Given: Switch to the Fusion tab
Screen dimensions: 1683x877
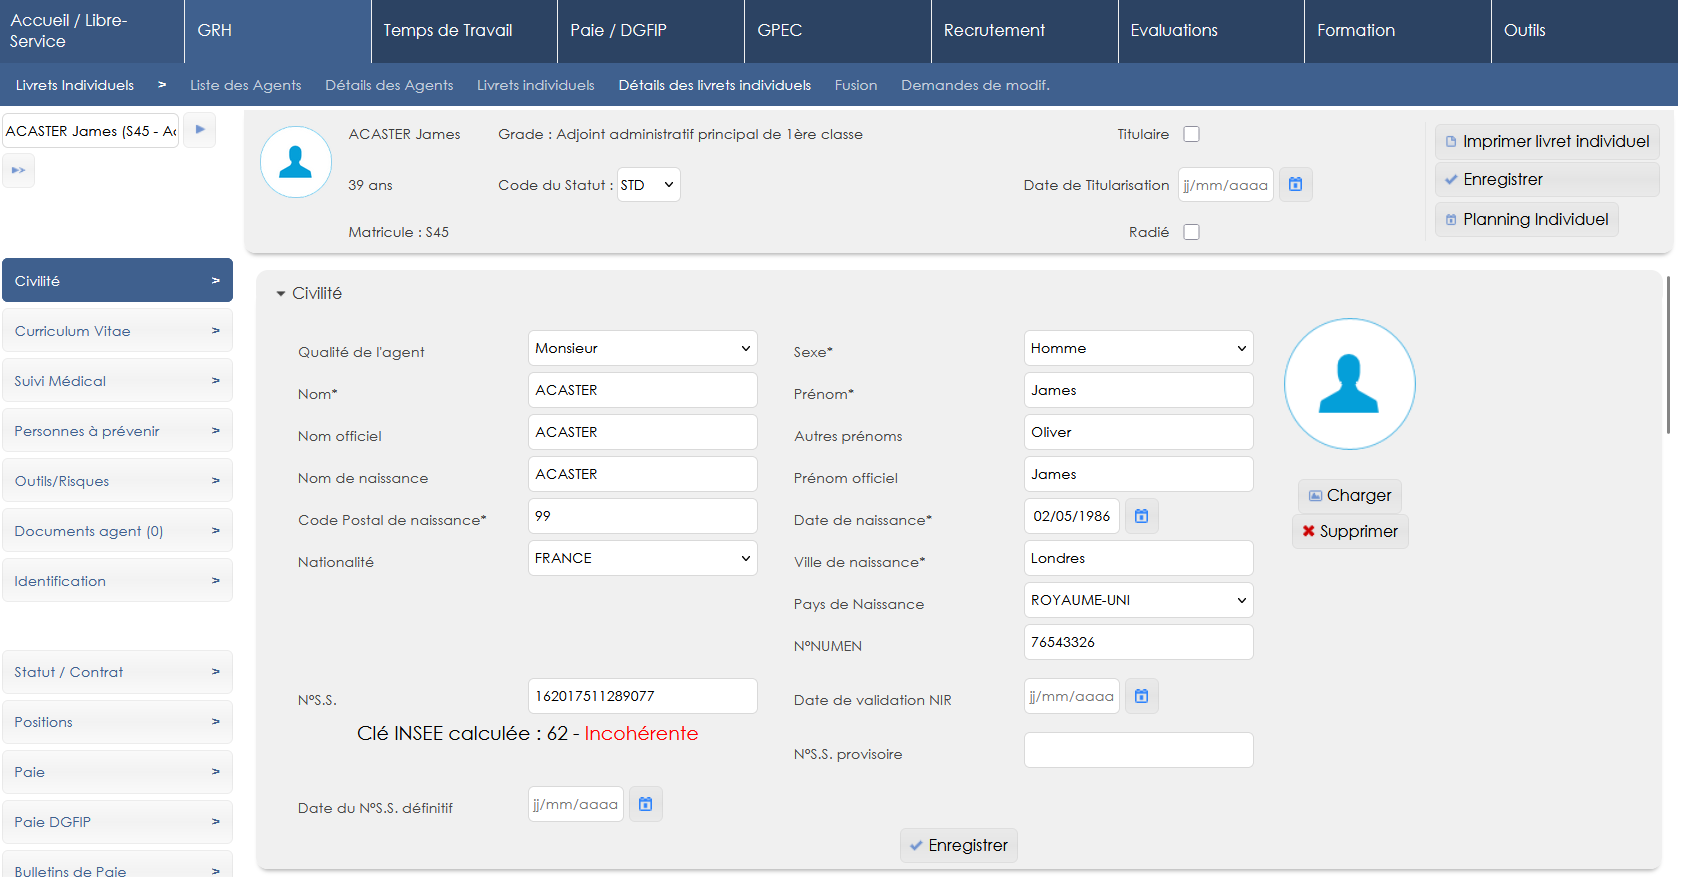Looking at the screenshot, I should tap(856, 85).
